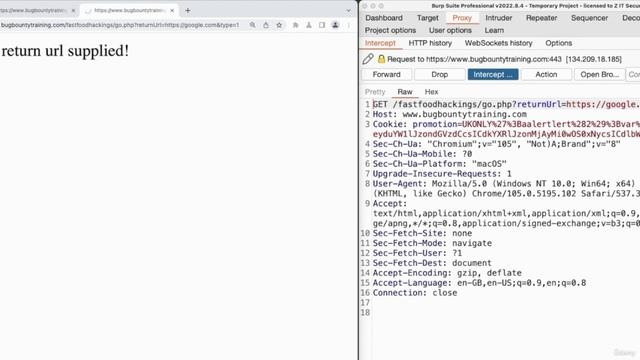The image size is (640, 360).
Task: Switch request view to Pretty
Action: [x=375, y=92]
